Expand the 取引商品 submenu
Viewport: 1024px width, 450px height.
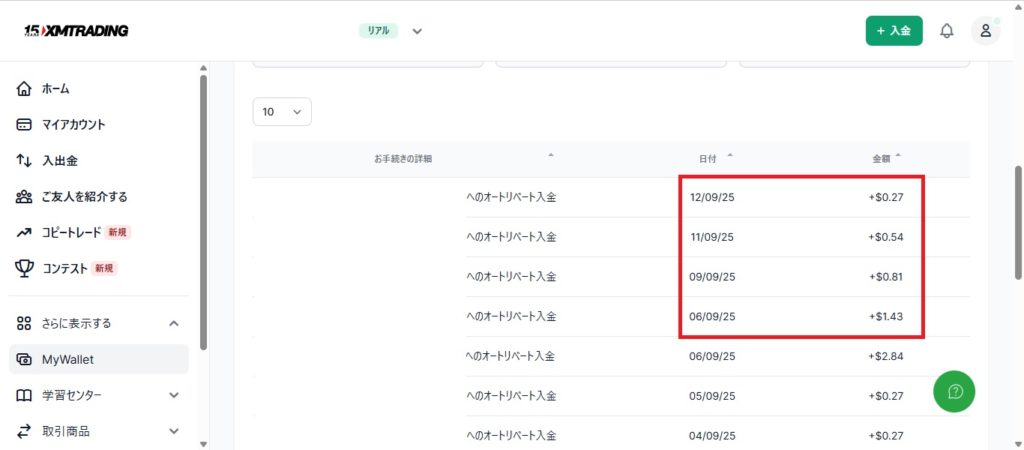pyautogui.click(x=174, y=432)
